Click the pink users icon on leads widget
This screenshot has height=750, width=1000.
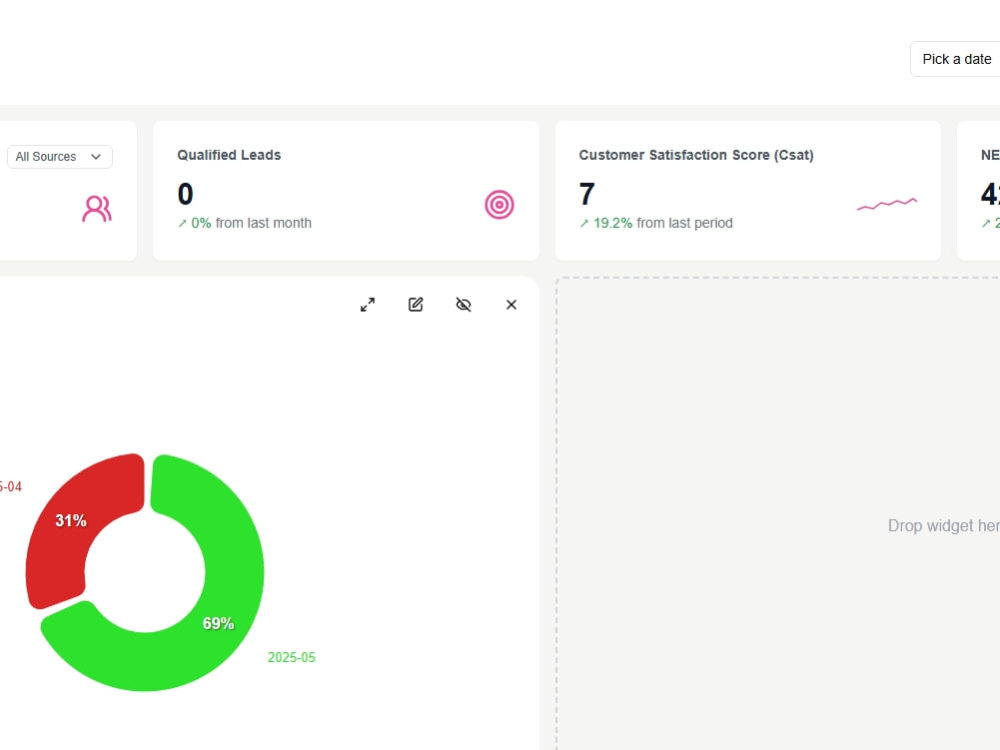95,208
